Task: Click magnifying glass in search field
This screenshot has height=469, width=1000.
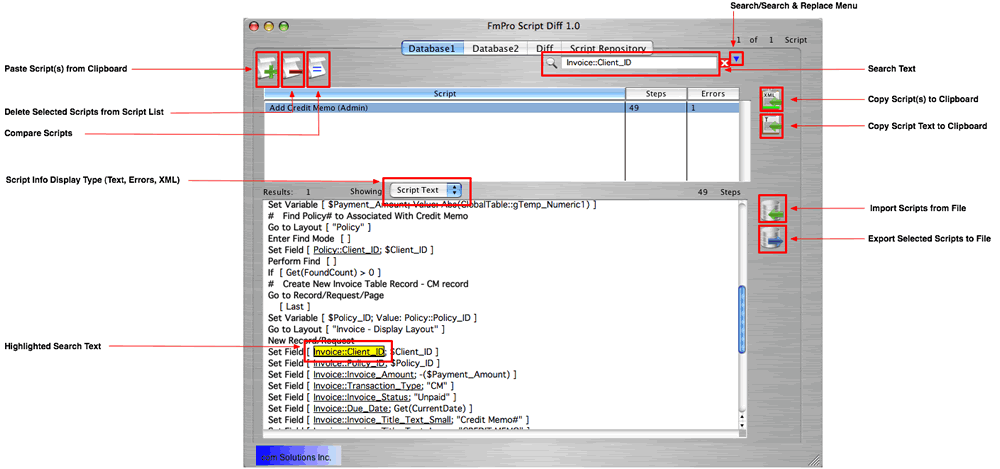Action: 552,63
